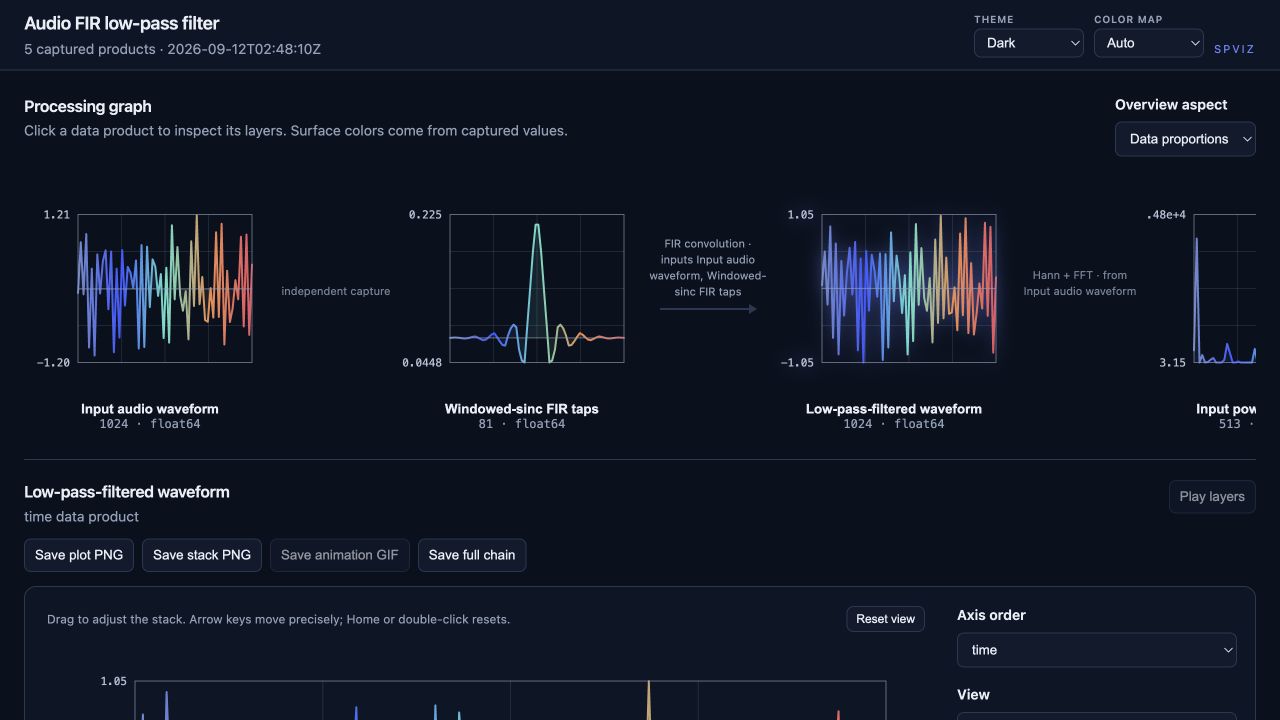Image resolution: width=1280 pixels, height=720 pixels.
Task: Expand the Overview aspect Data proportions dropdown
Action: tap(1185, 139)
